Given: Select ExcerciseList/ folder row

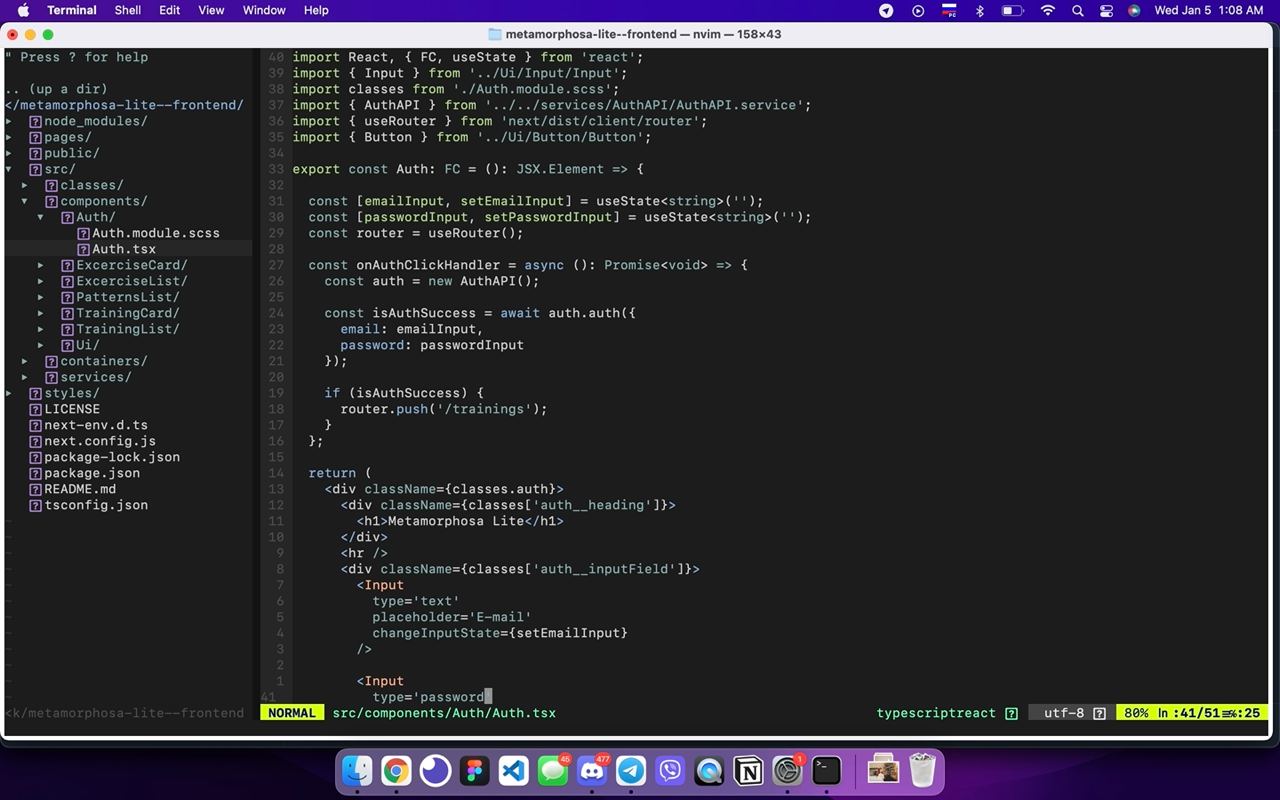Looking at the screenshot, I should tap(132, 281).
